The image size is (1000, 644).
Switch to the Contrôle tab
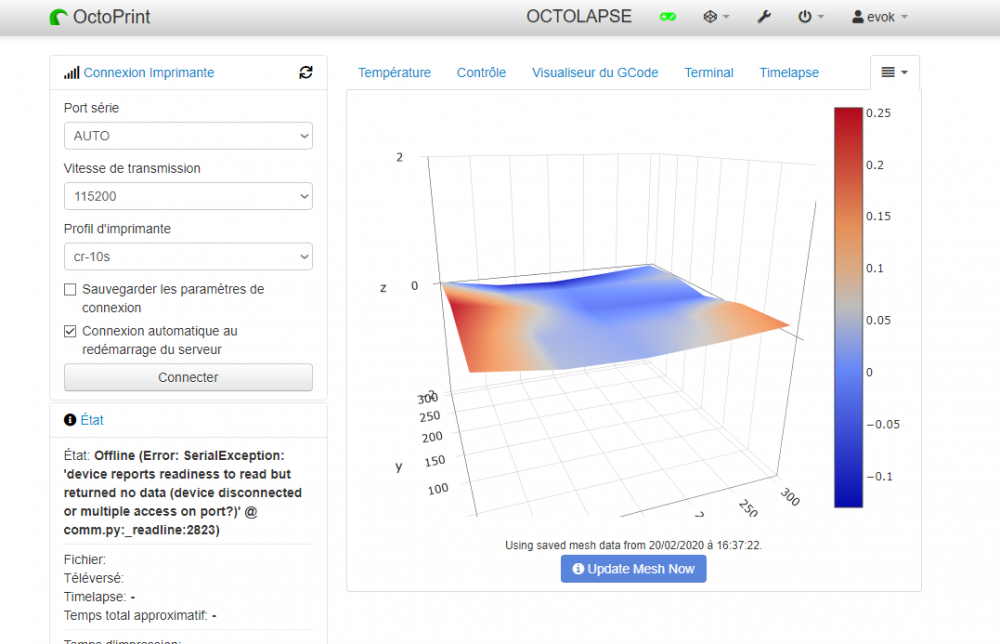click(482, 73)
